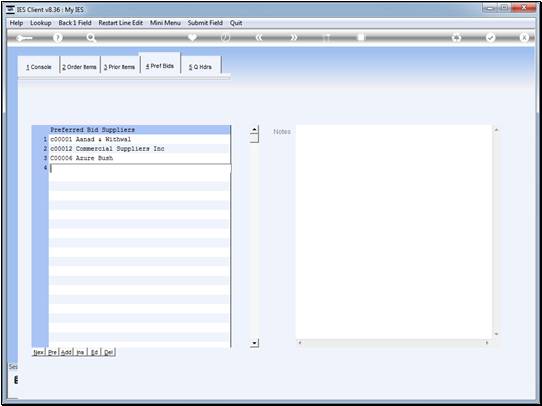Go forward with double right chevron icon
The image size is (542, 406).
pyautogui.click(x=293, y=38)
